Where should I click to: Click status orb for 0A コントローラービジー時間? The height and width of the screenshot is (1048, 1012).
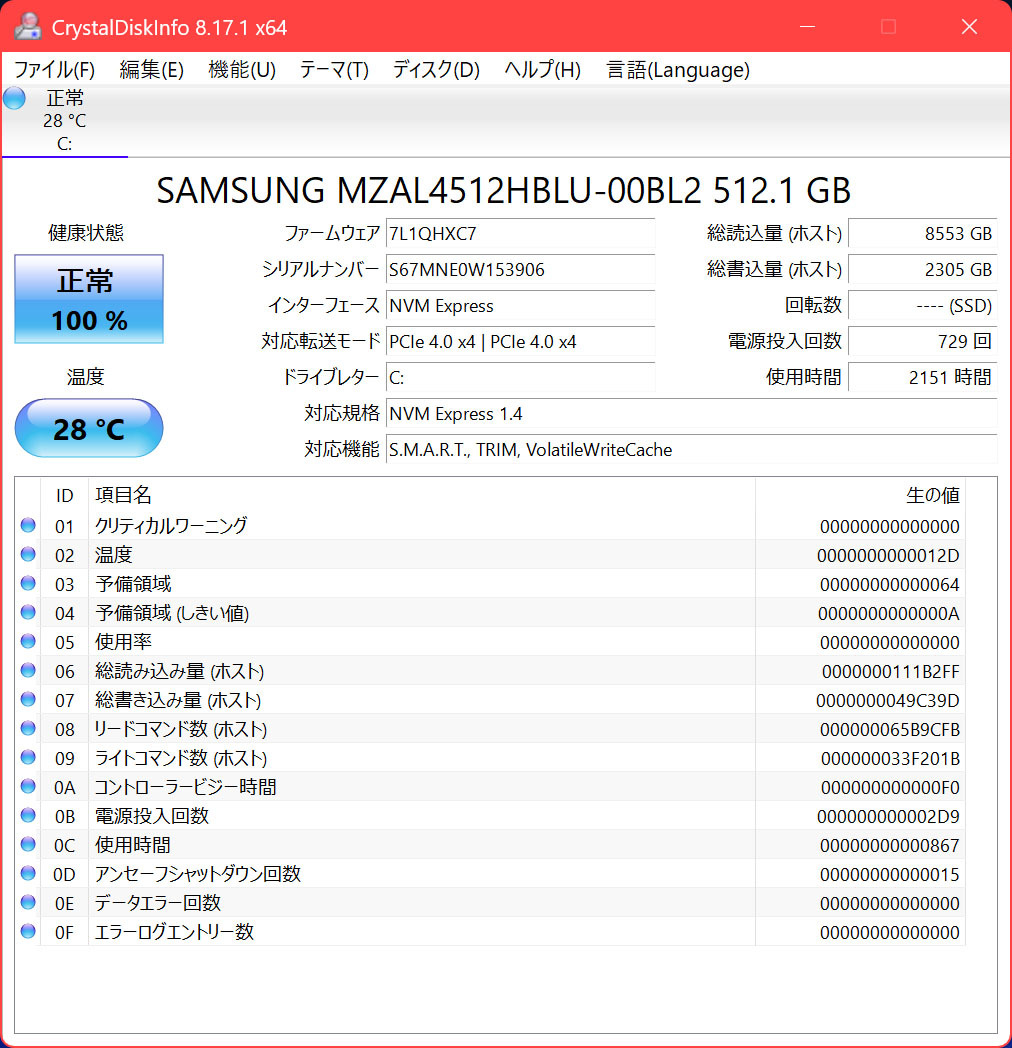pyautogui.click(x=28, y=786)
